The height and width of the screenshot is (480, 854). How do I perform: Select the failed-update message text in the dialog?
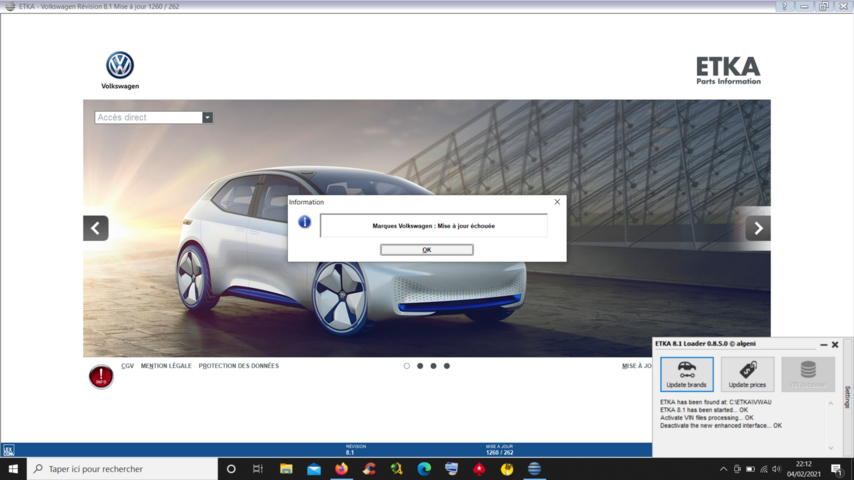[x=434, y=226]
